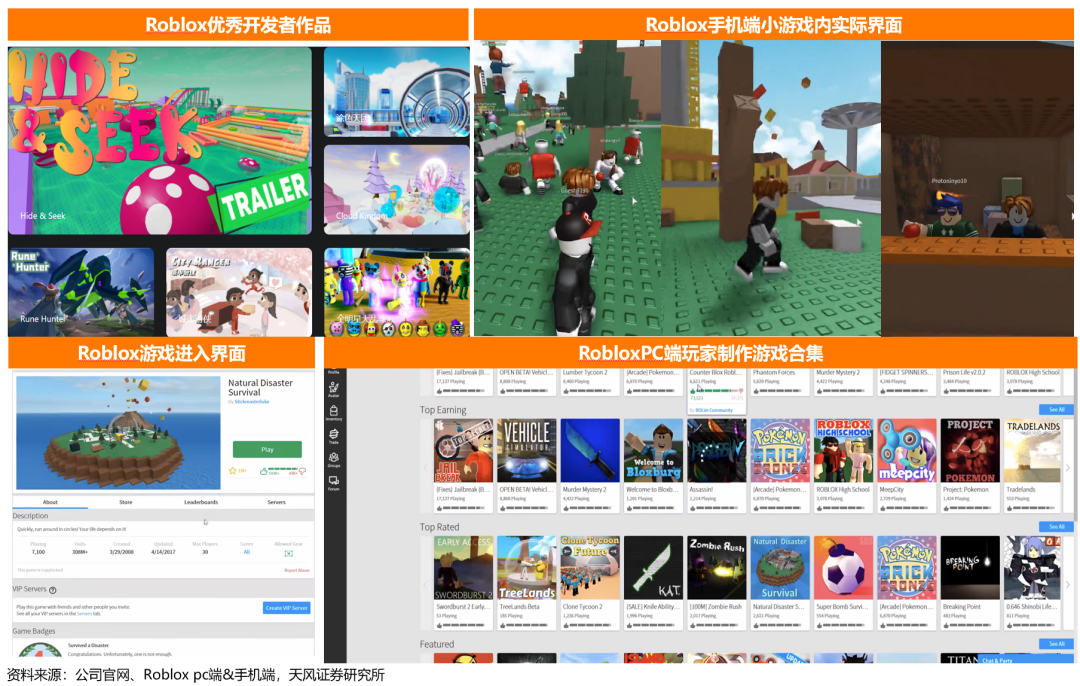The image size is (1080, 686).
Task: Open the Stickmasterluke creator link
Action: [251, 402]
